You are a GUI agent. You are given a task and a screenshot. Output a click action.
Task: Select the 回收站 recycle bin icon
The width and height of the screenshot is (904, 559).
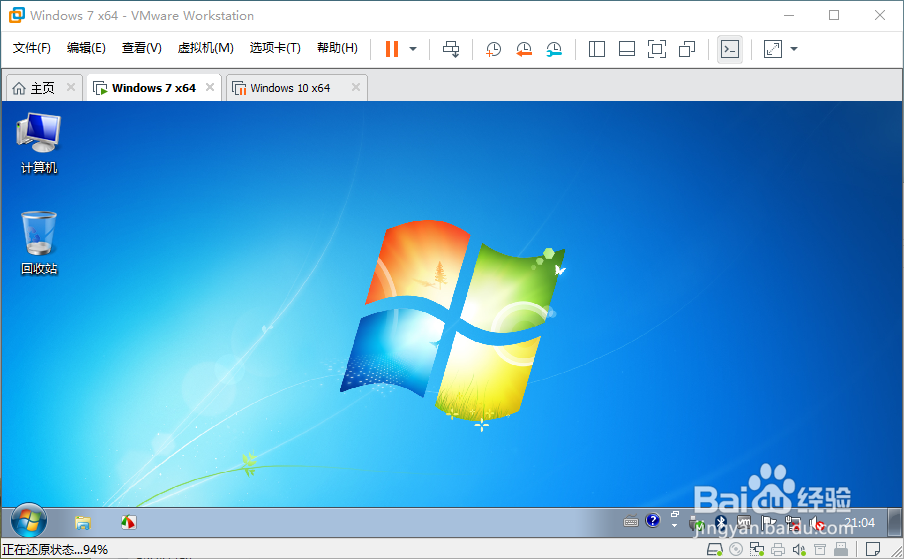point(39,243)
